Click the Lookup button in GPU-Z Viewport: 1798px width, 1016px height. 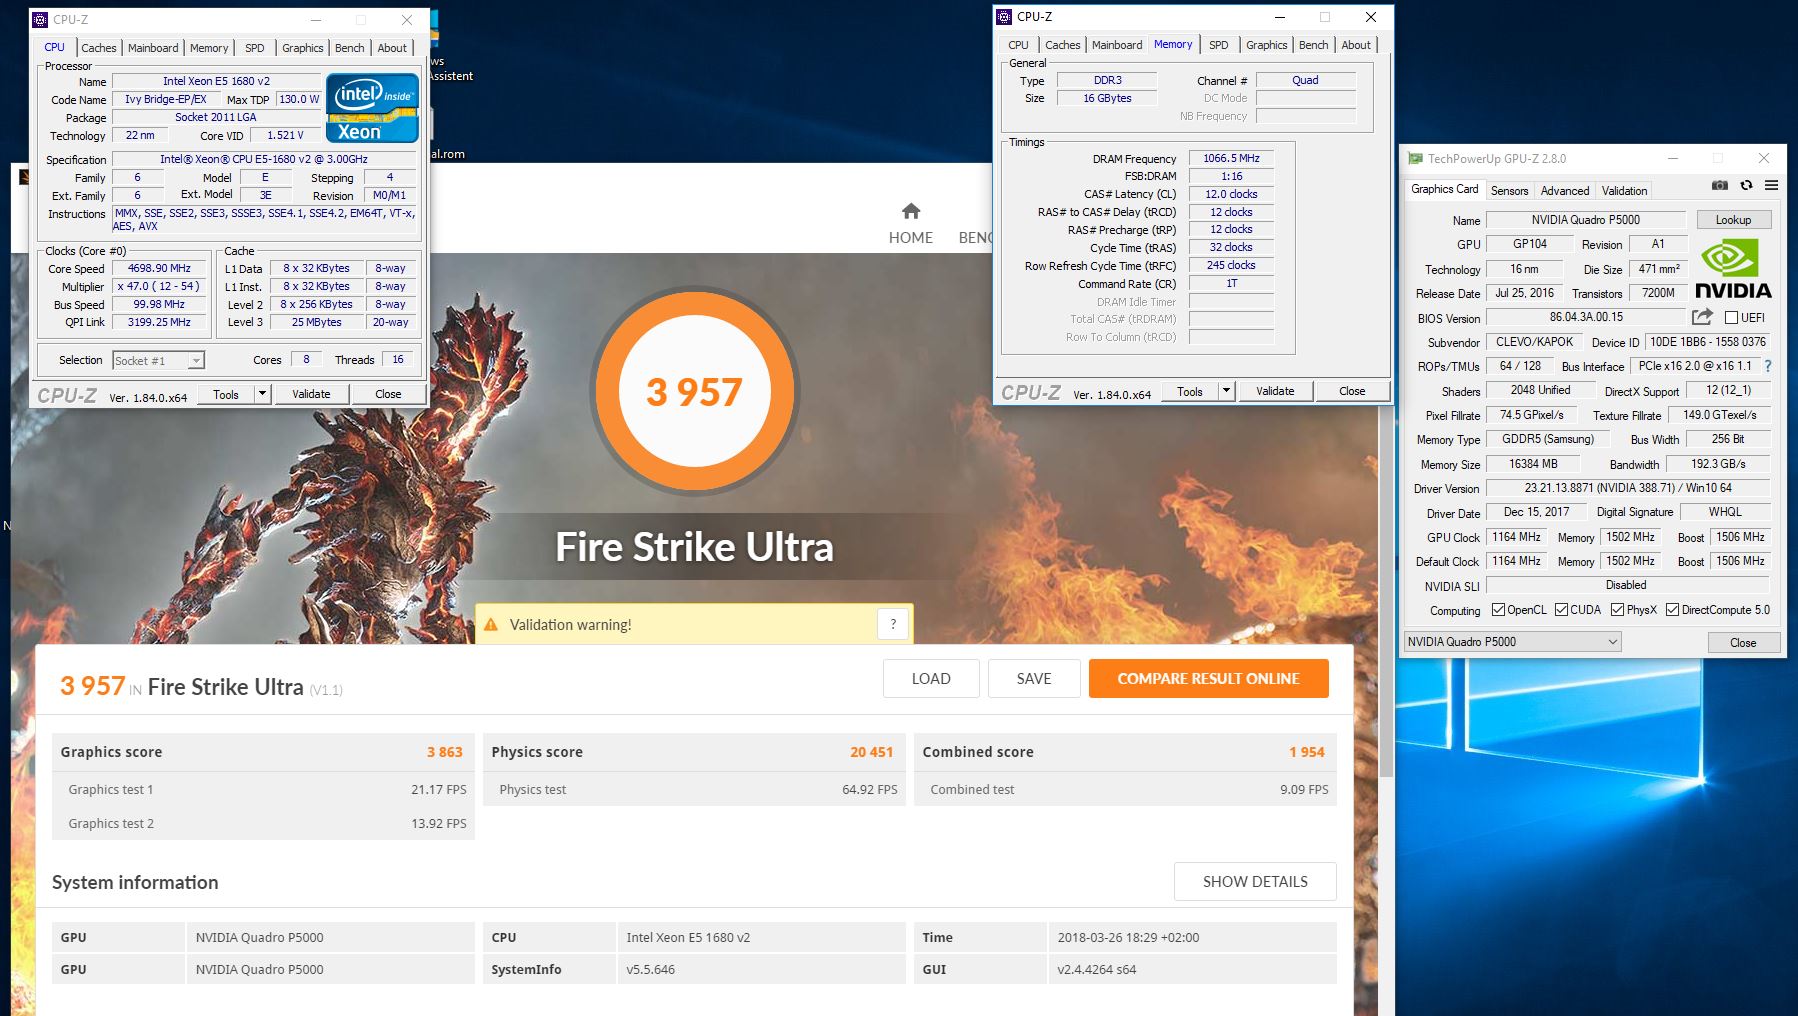(1734, 220)
